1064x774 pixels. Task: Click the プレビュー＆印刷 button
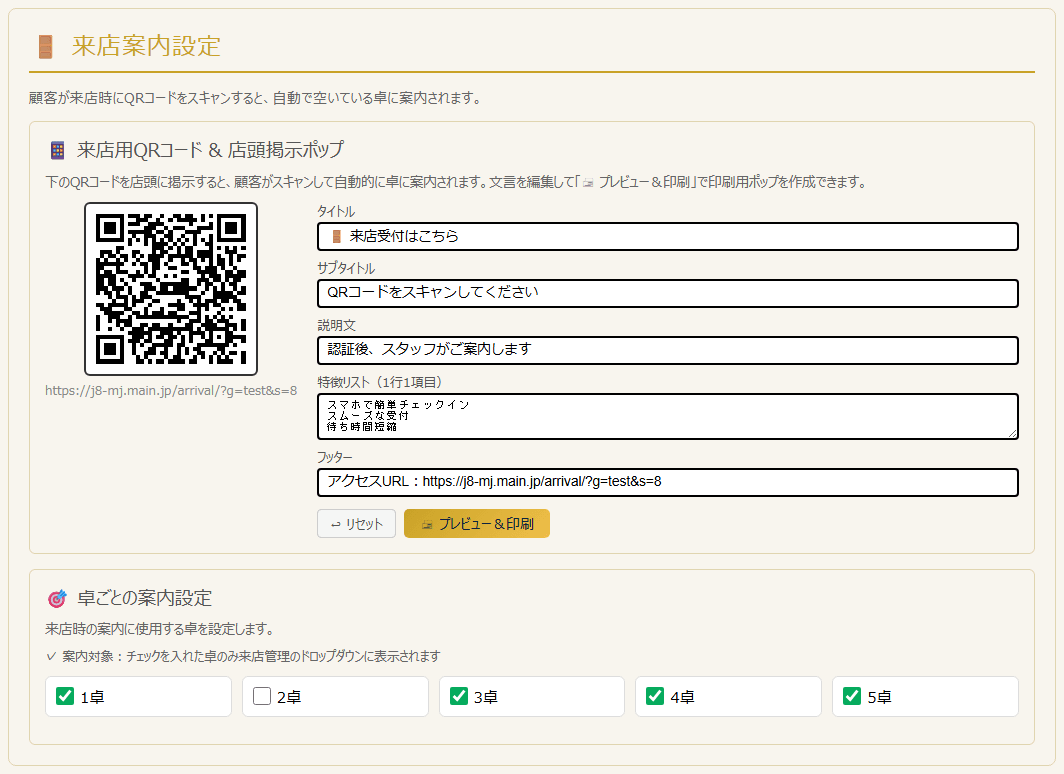[477, 524]
